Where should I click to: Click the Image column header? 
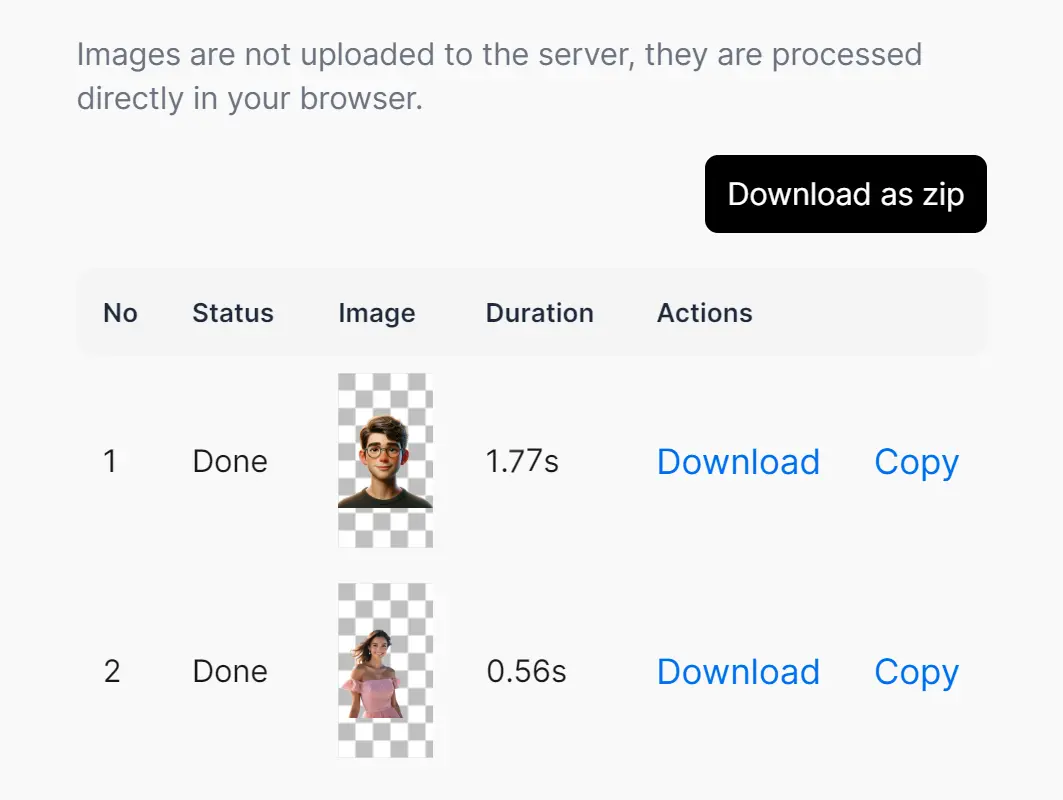[377, 313]
